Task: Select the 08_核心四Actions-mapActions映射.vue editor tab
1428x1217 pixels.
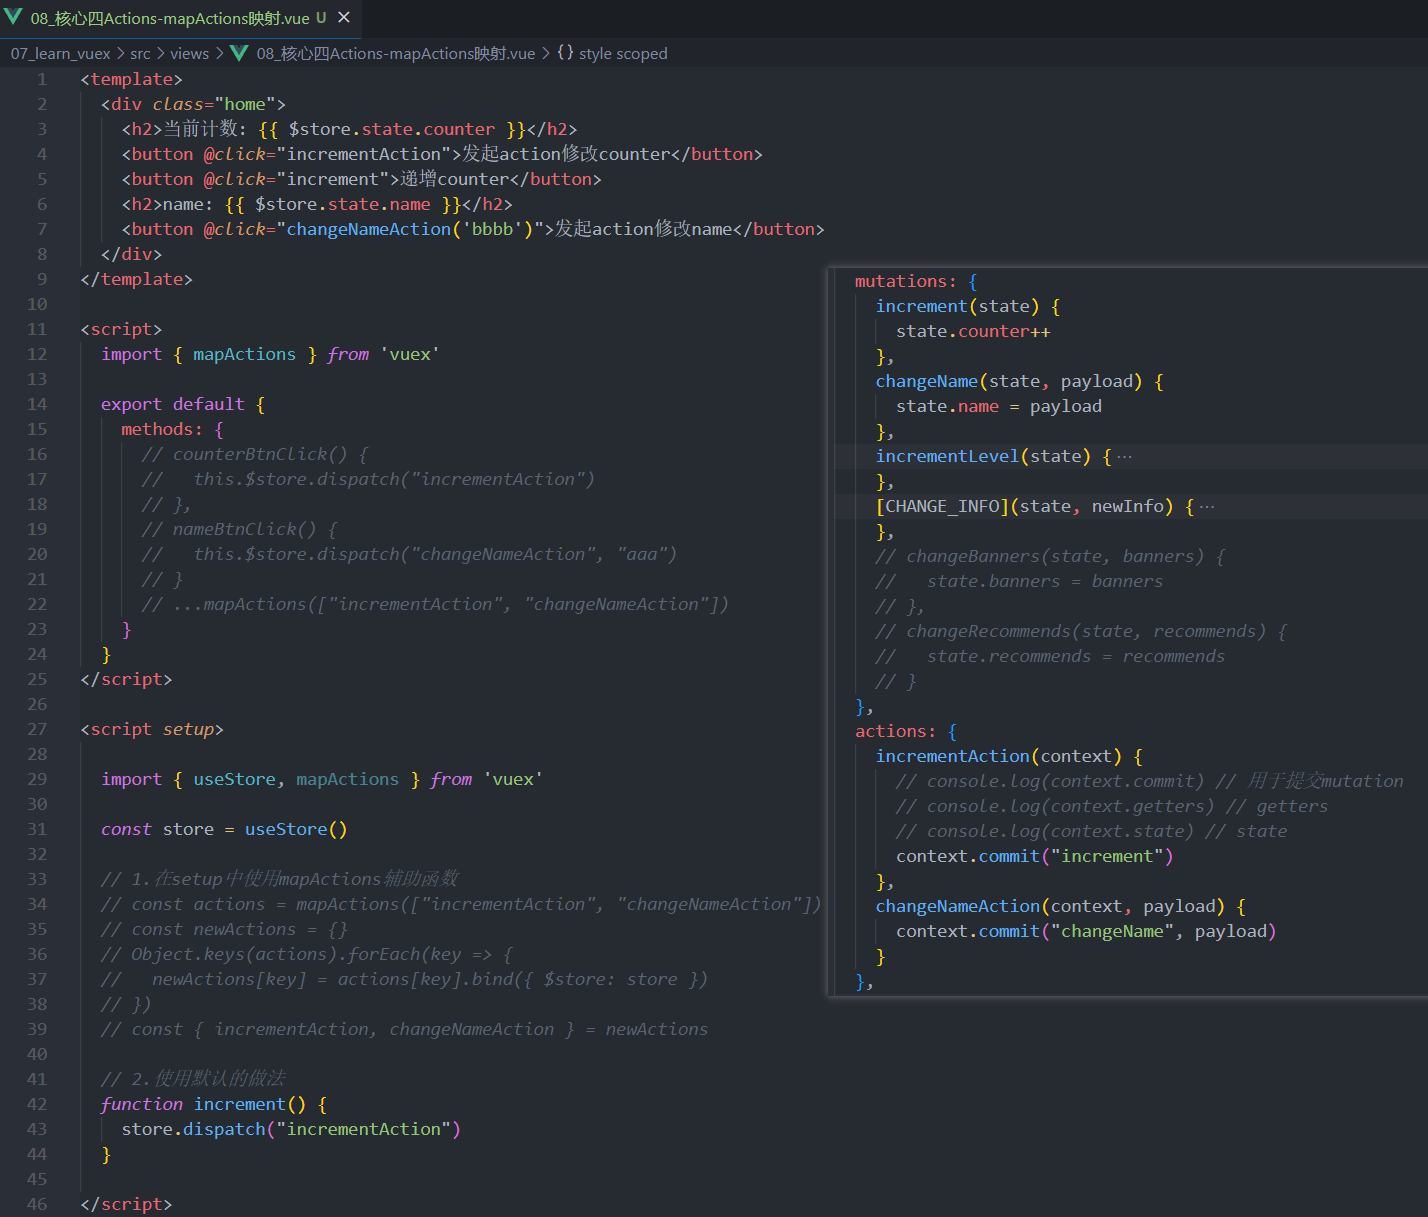Action: click(180, 18)
